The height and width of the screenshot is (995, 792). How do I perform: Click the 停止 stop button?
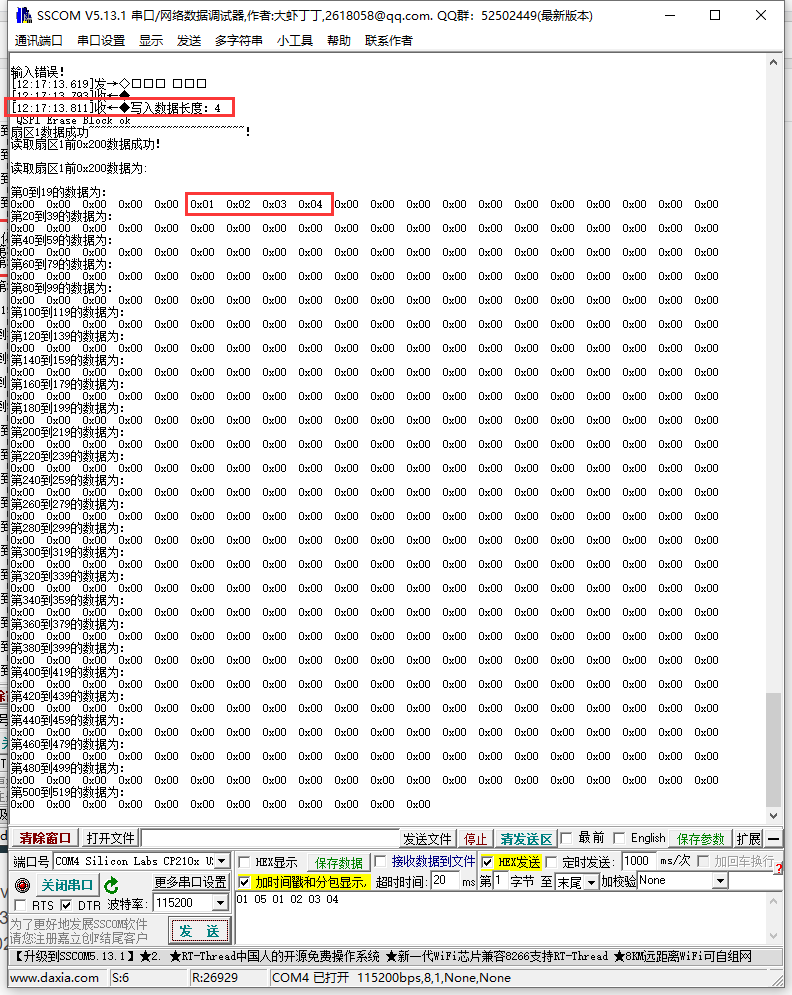click(x=475, y=839)
